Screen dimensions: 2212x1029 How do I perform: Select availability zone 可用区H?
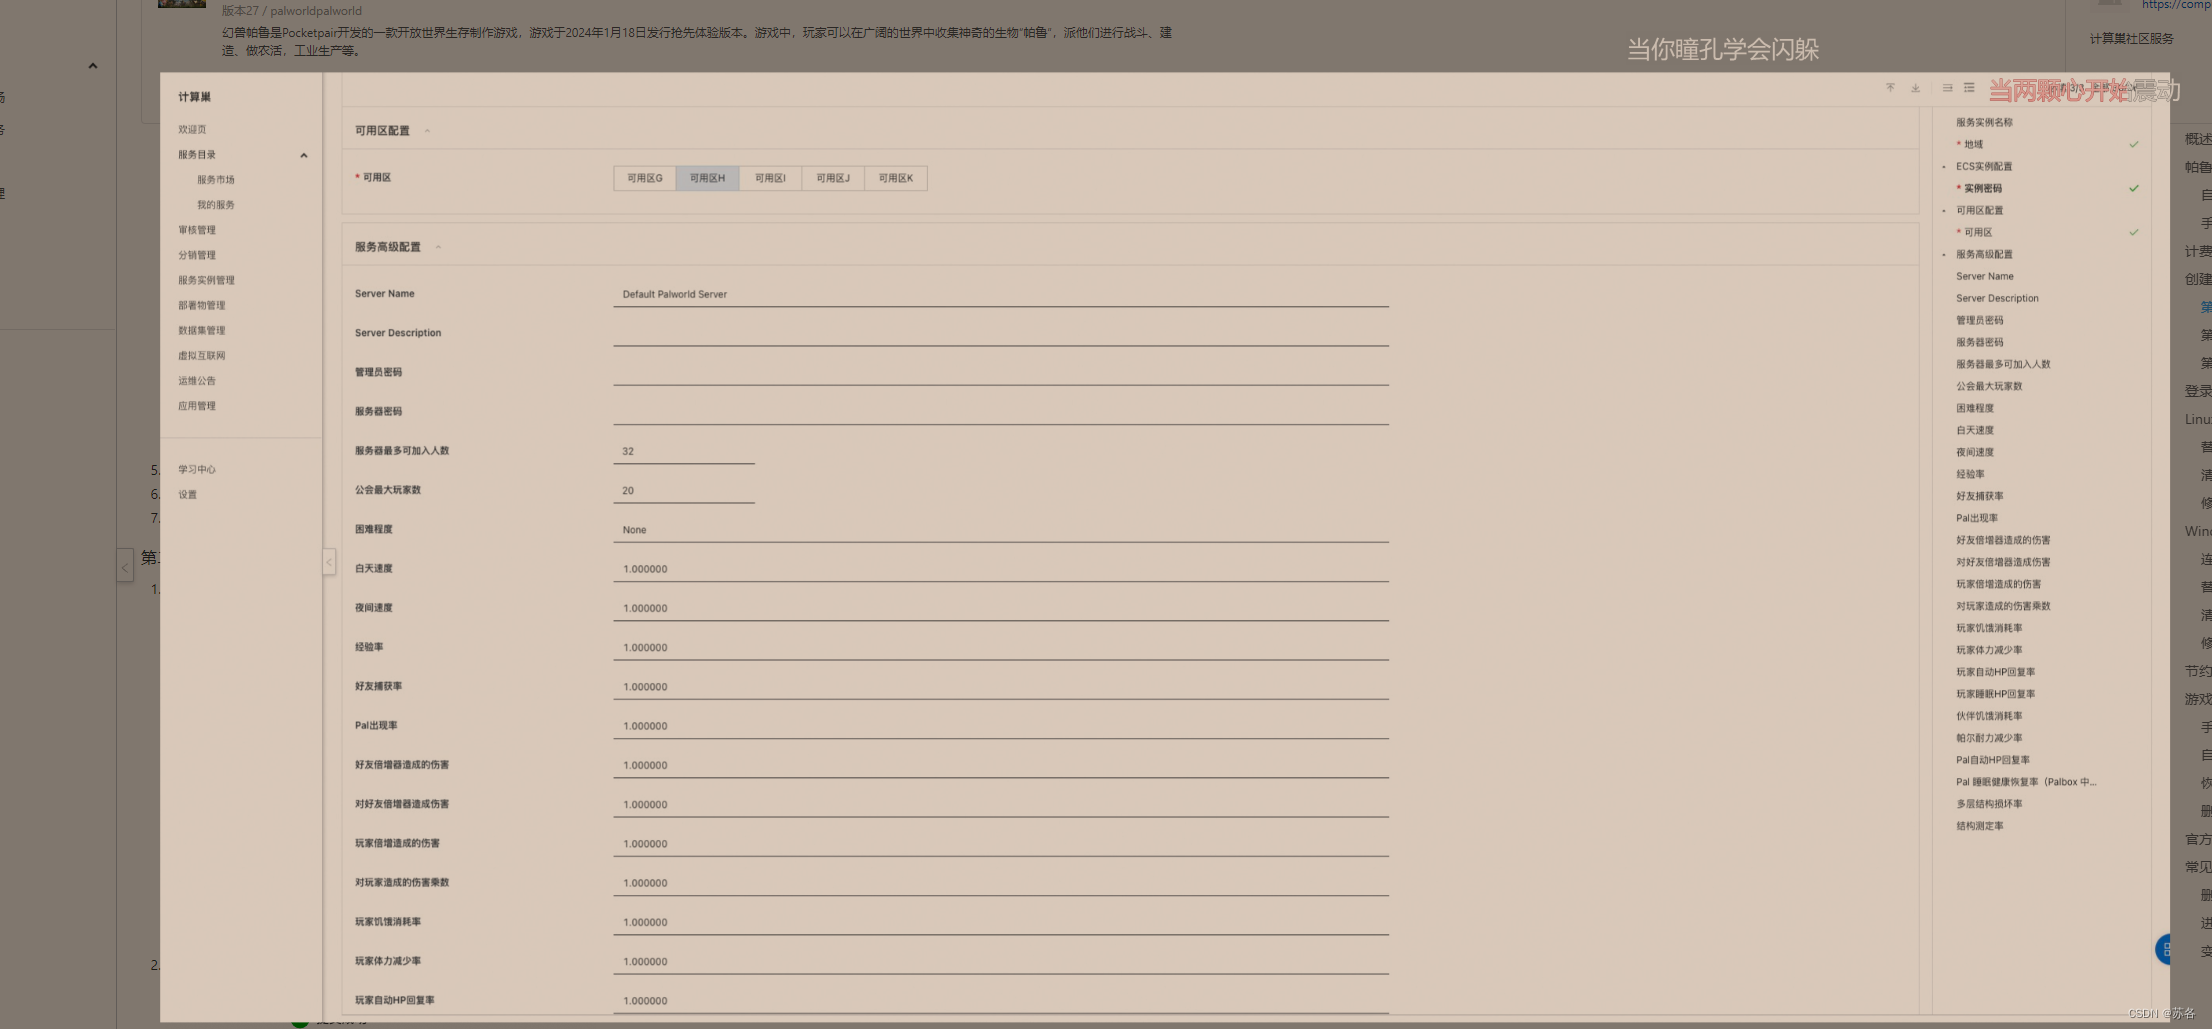tap(707, 178)
